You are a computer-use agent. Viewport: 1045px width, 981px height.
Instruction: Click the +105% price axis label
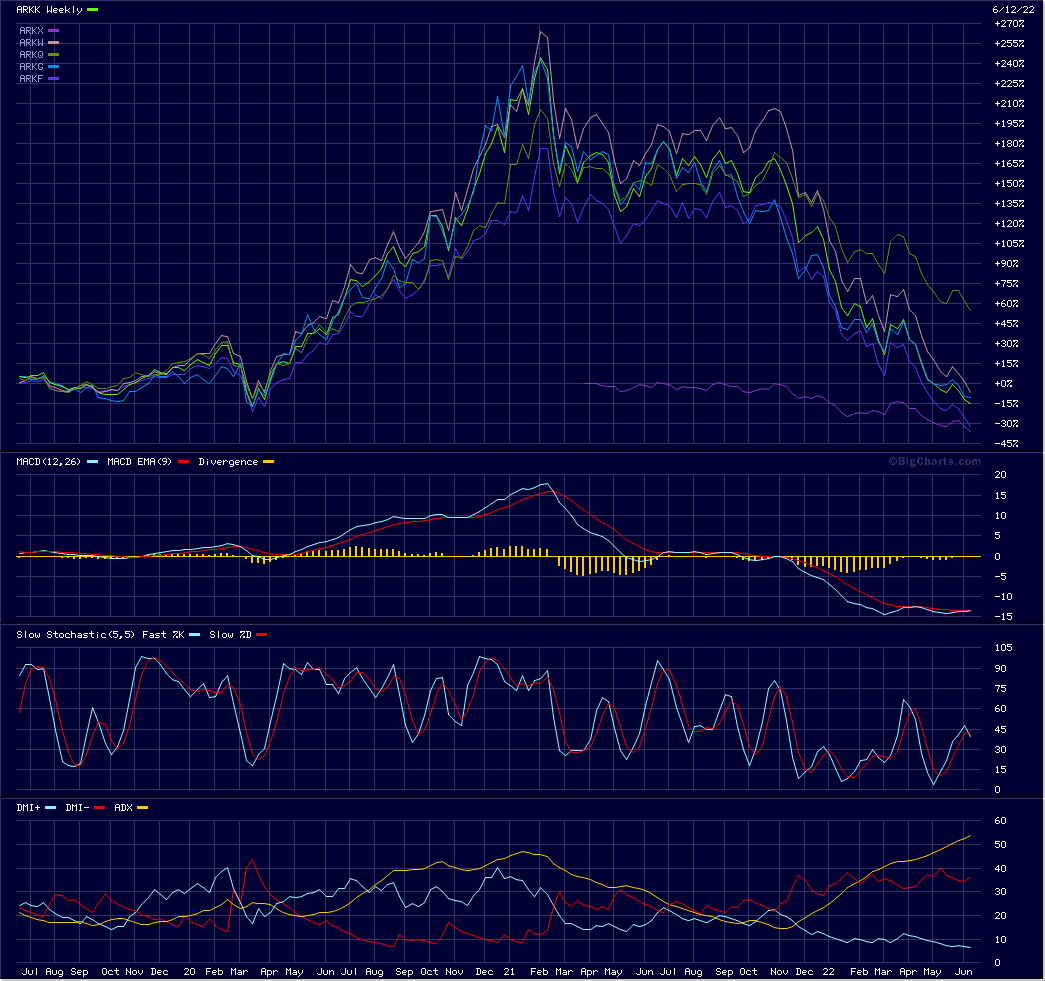coord(1009,244)
